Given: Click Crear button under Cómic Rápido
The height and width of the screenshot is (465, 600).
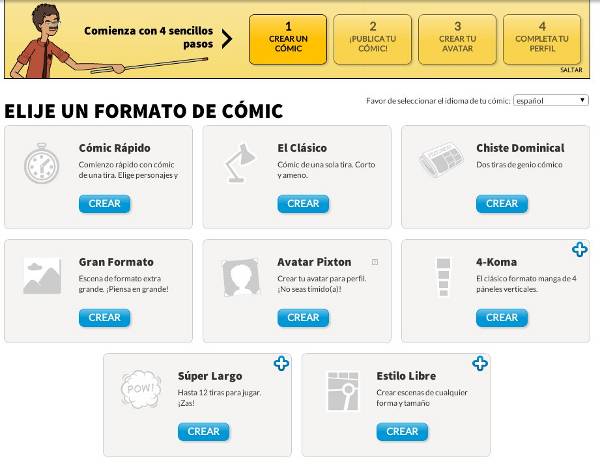Looking at the screenshot, I should (104, 204).
